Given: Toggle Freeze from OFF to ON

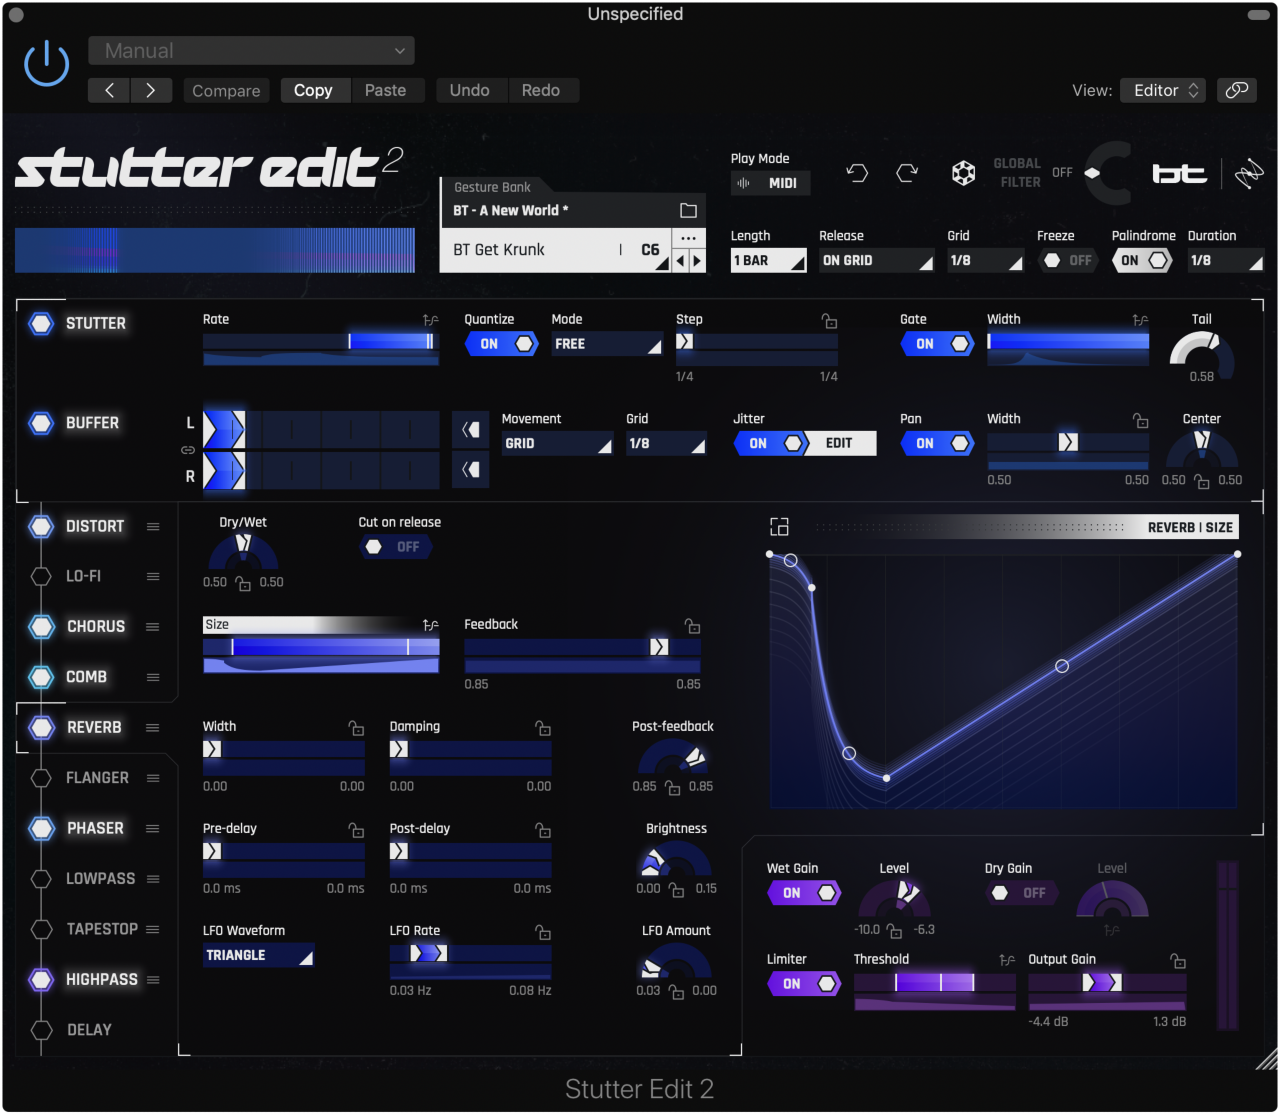Looking at the screenshot, I should (x=1067, y=260).
